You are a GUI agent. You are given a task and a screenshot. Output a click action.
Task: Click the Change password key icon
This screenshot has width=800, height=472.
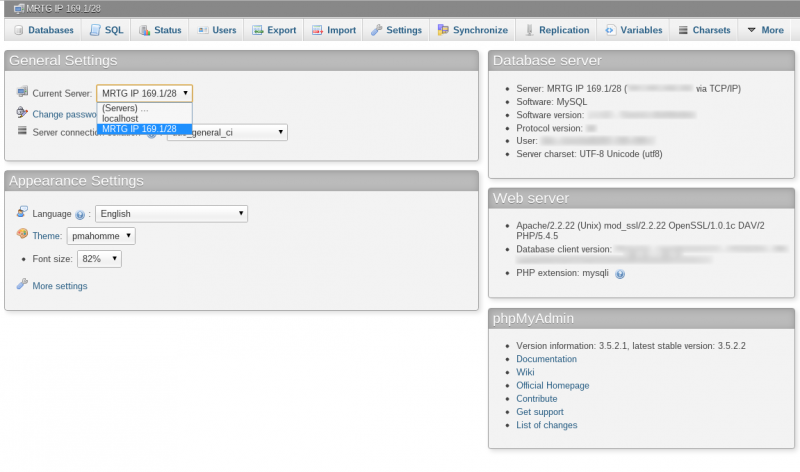coord(22,112)
